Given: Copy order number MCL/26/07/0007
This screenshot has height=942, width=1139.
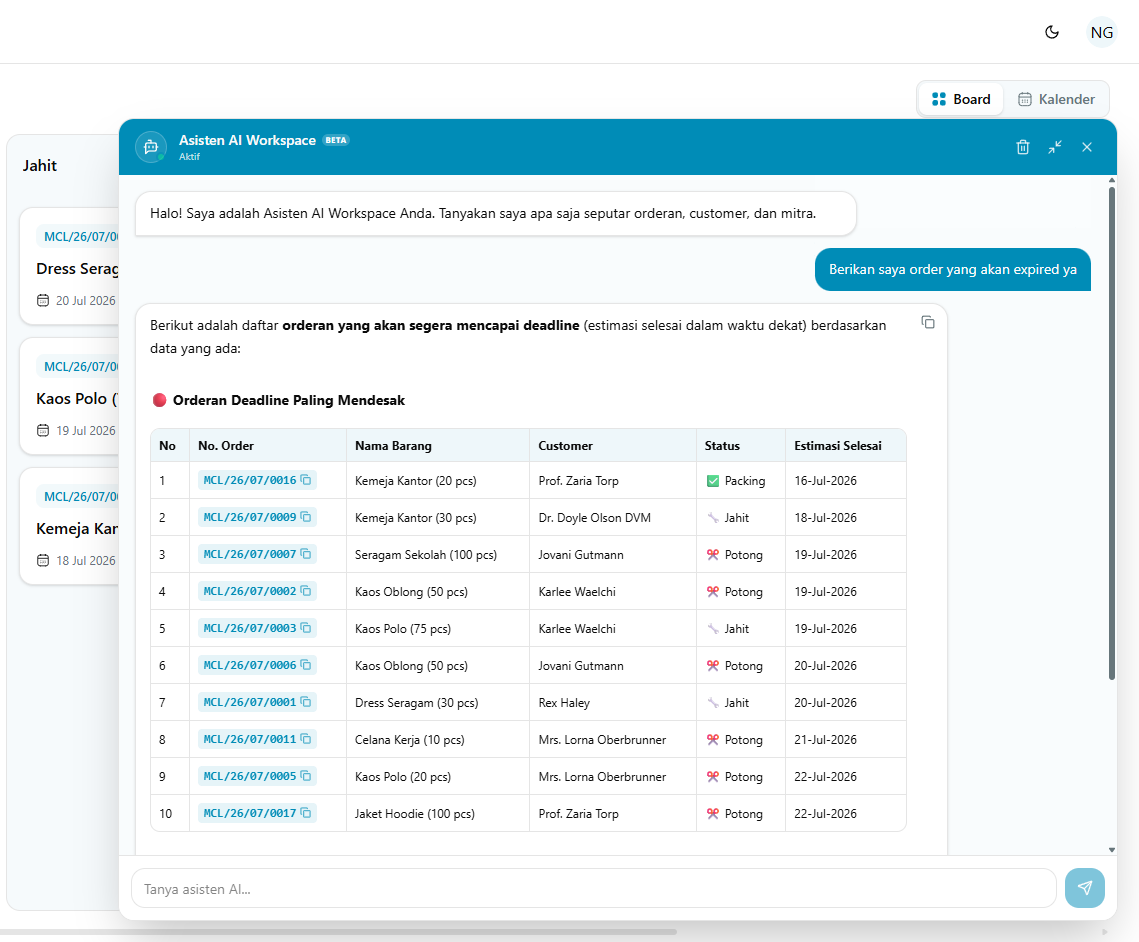Looking at the screenshot, I should pos(306,554).
